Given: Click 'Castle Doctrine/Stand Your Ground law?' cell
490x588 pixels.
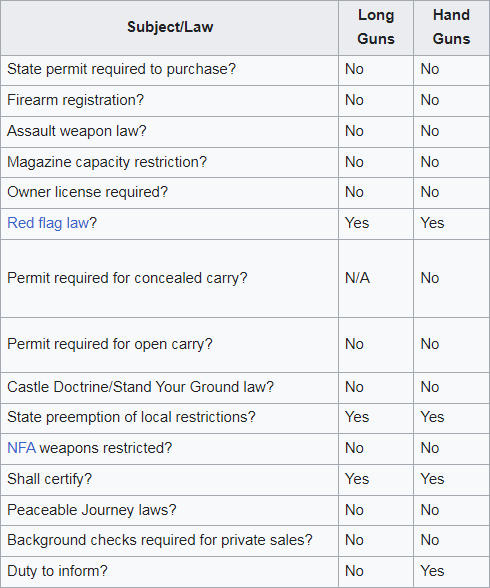Looking at the screenshot, I should click(x=170, y=388).
